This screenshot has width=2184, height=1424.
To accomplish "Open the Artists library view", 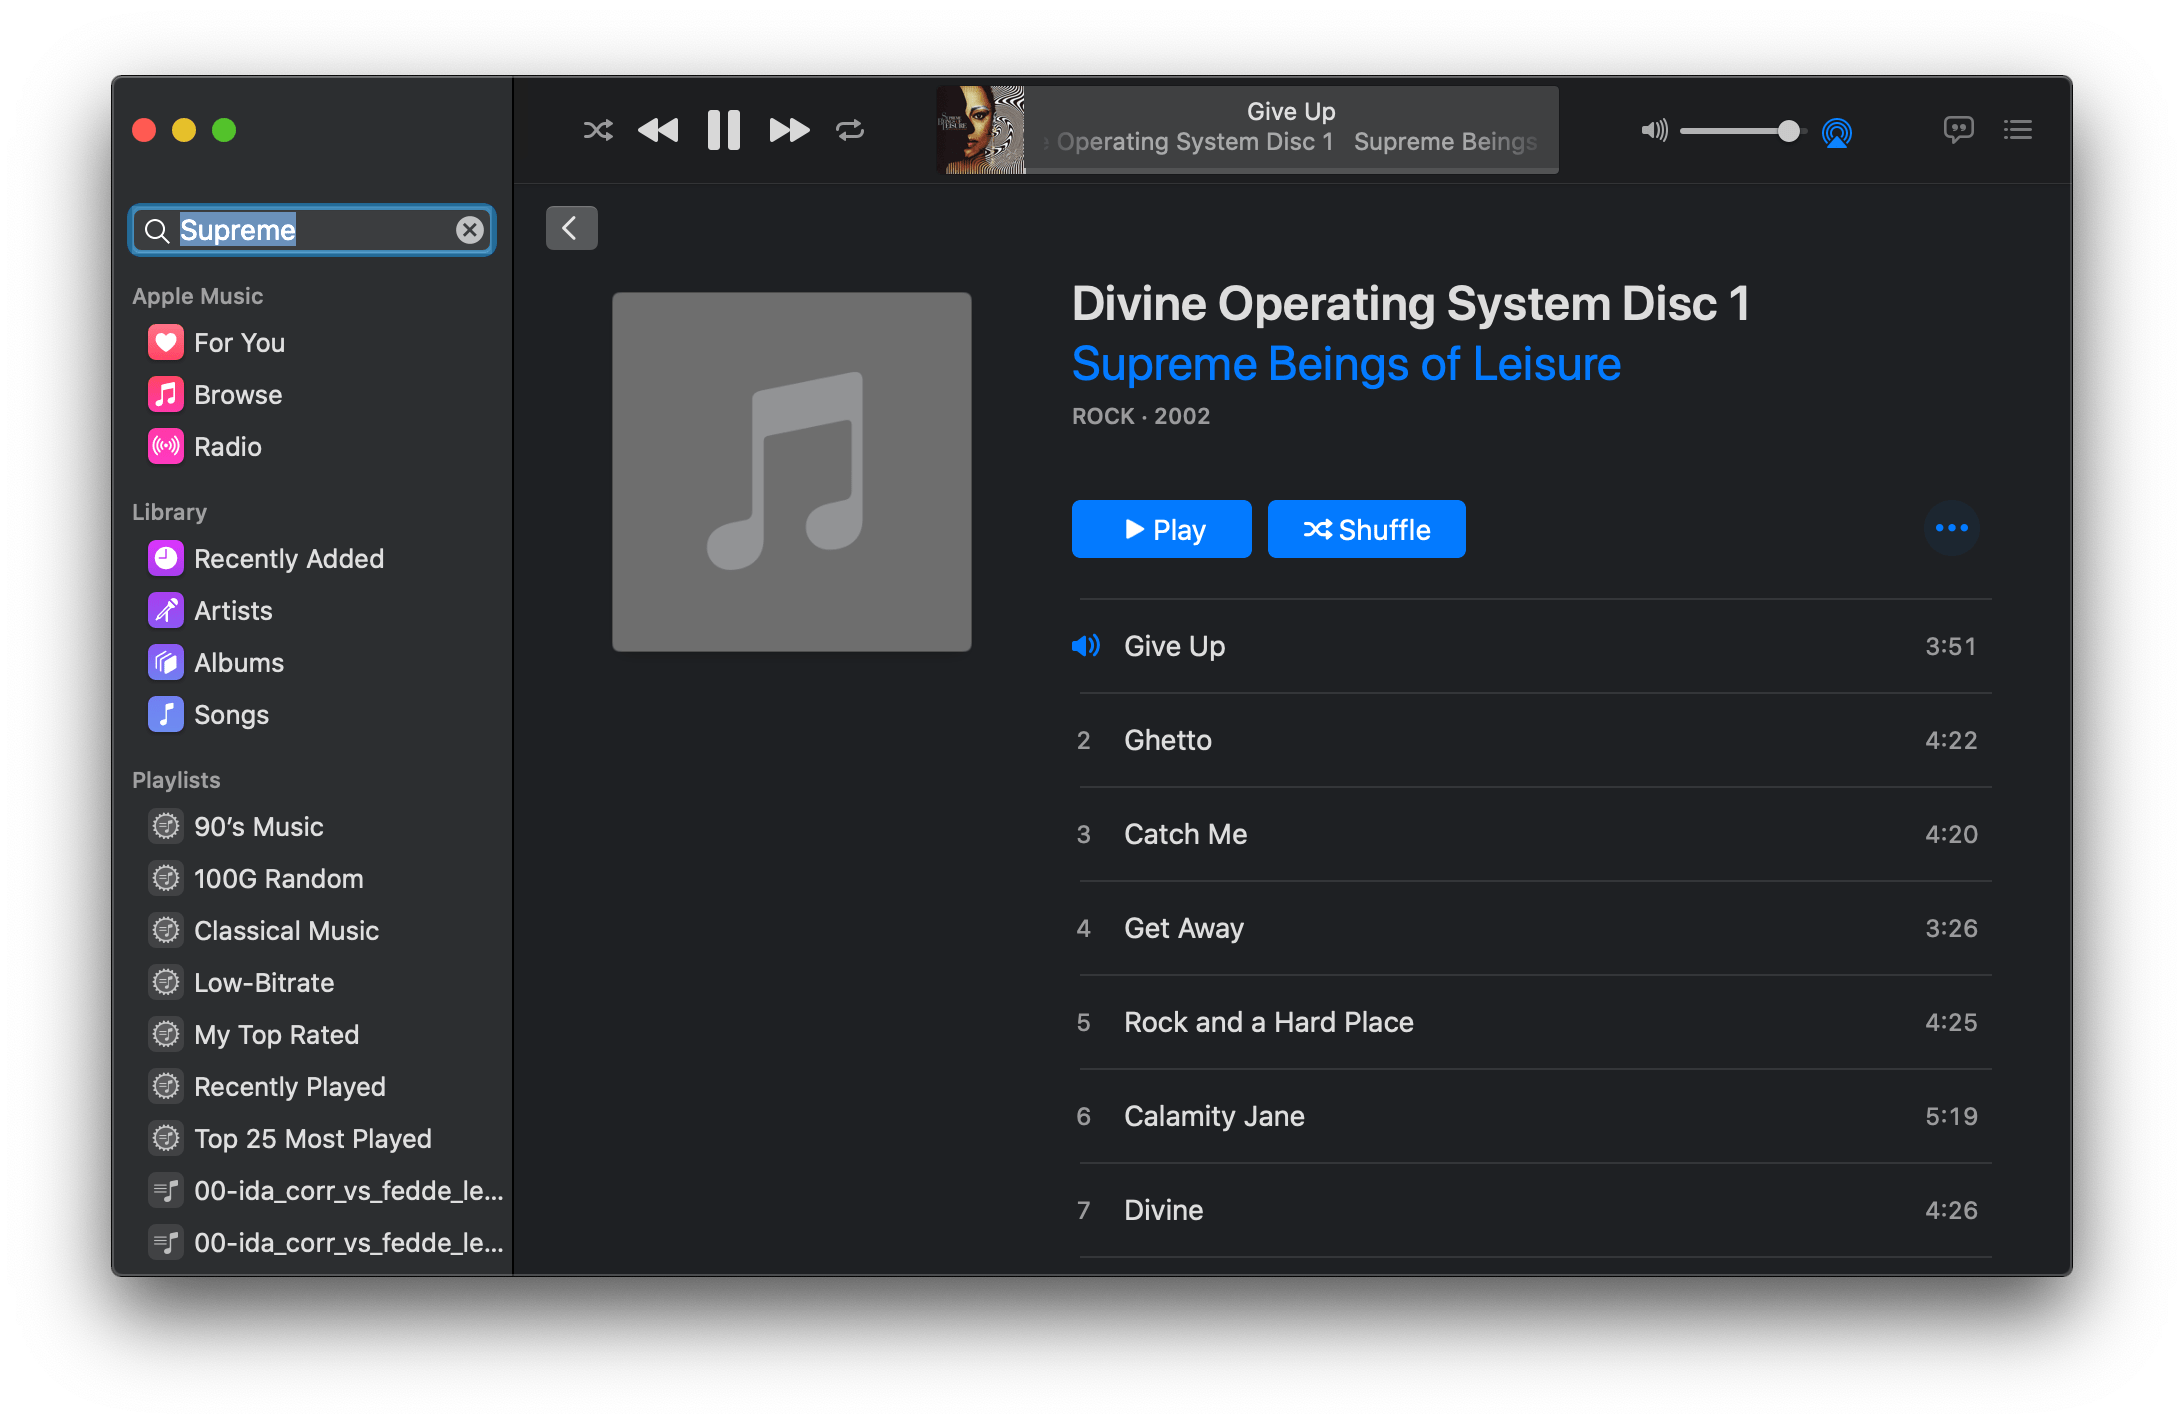I will [233, 610].
